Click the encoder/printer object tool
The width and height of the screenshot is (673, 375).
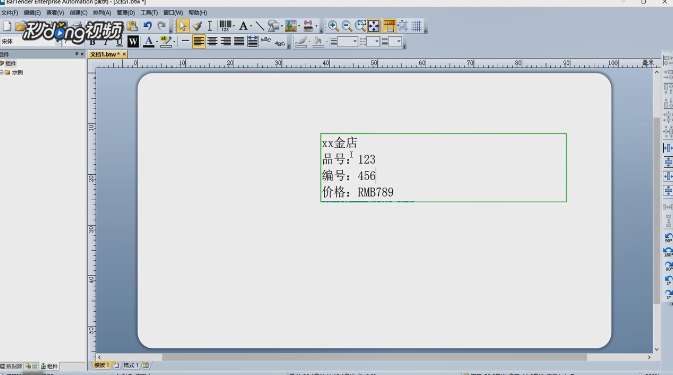(308, 26)
